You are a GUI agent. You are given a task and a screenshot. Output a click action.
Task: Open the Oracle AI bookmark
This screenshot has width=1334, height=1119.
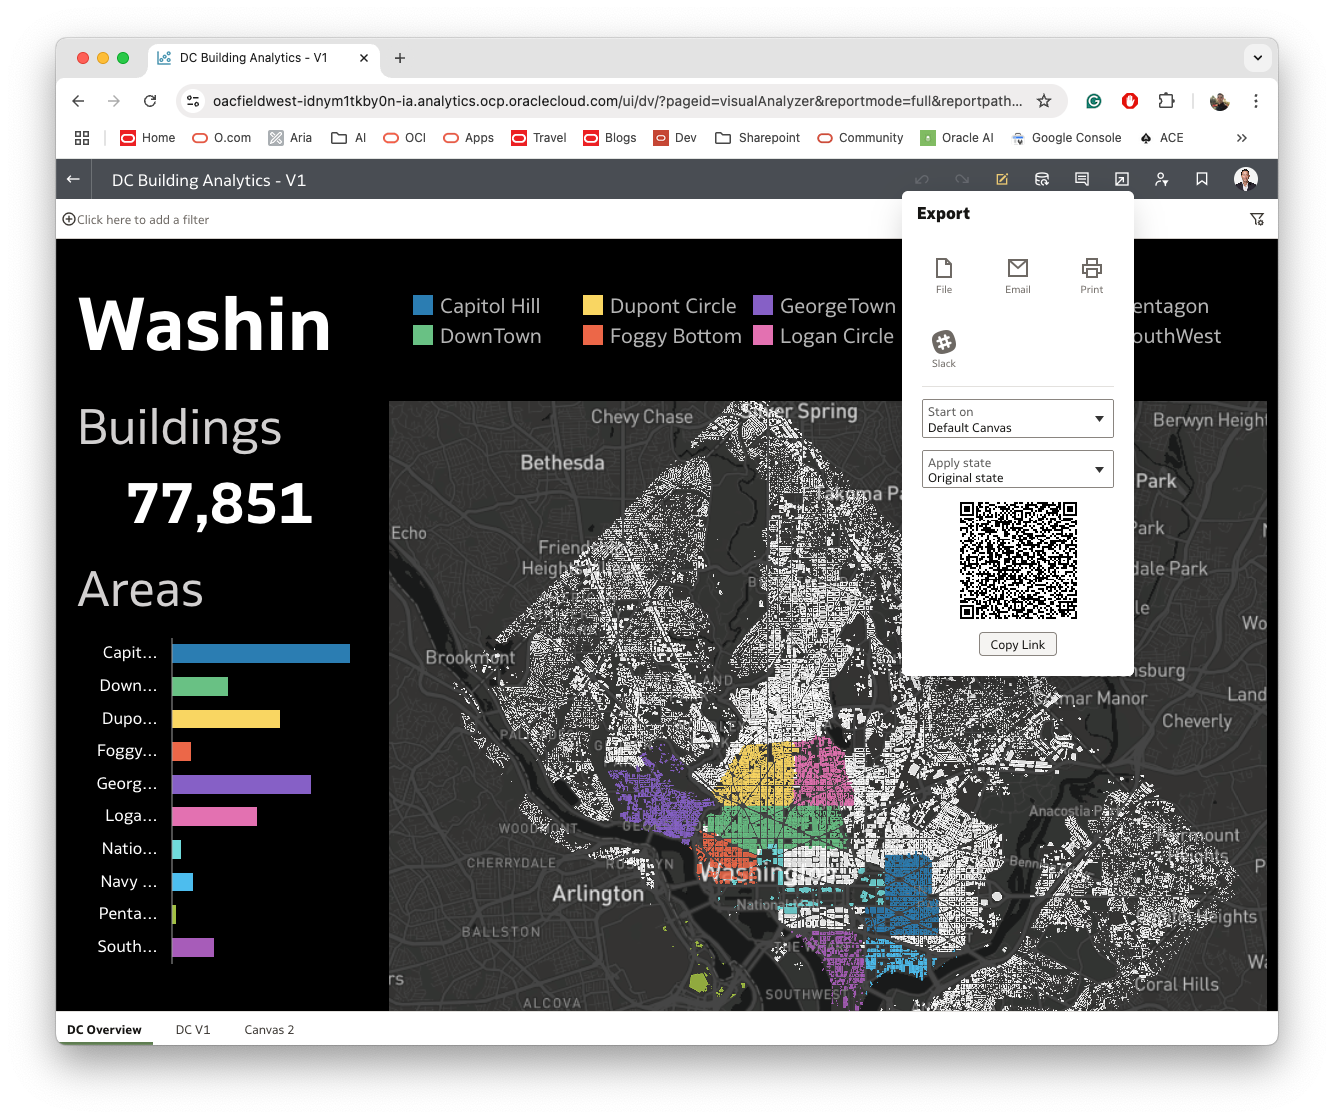coord(957,138)
